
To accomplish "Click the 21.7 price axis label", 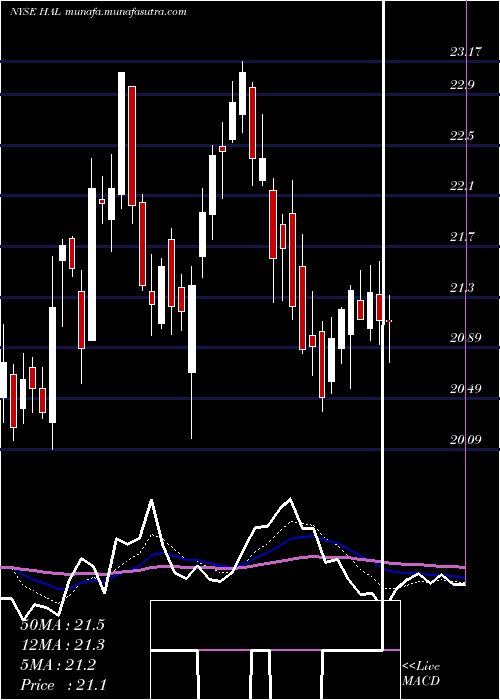I will (x=462, y=237).
